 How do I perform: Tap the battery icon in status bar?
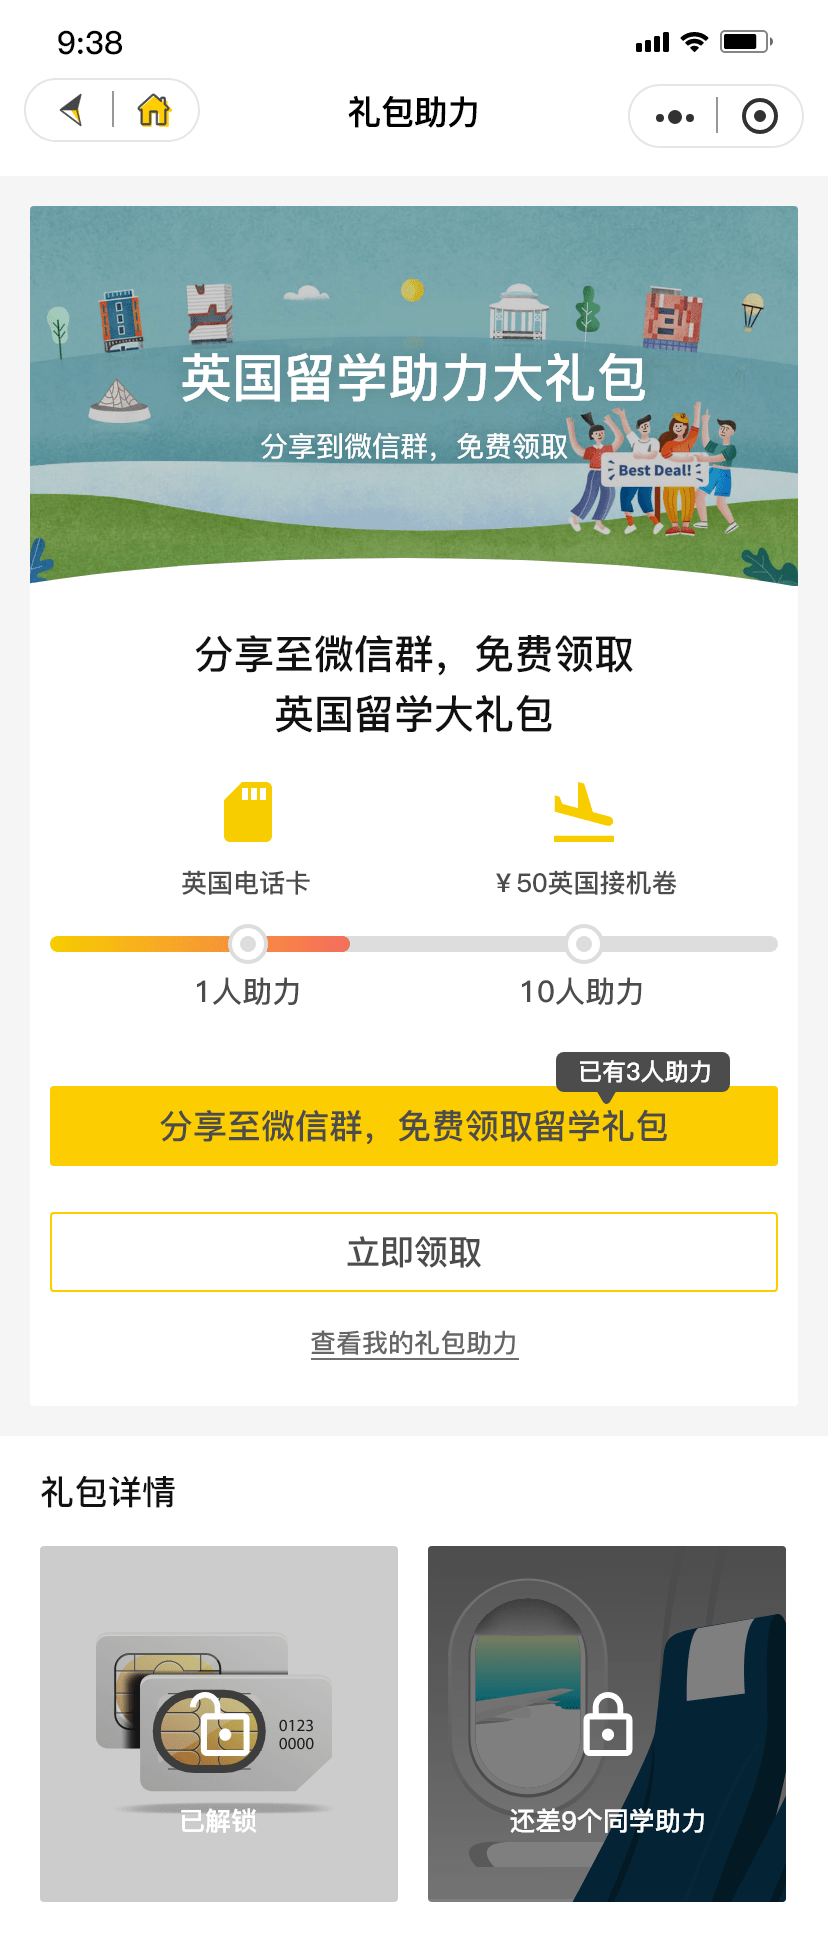click(747, 42)
